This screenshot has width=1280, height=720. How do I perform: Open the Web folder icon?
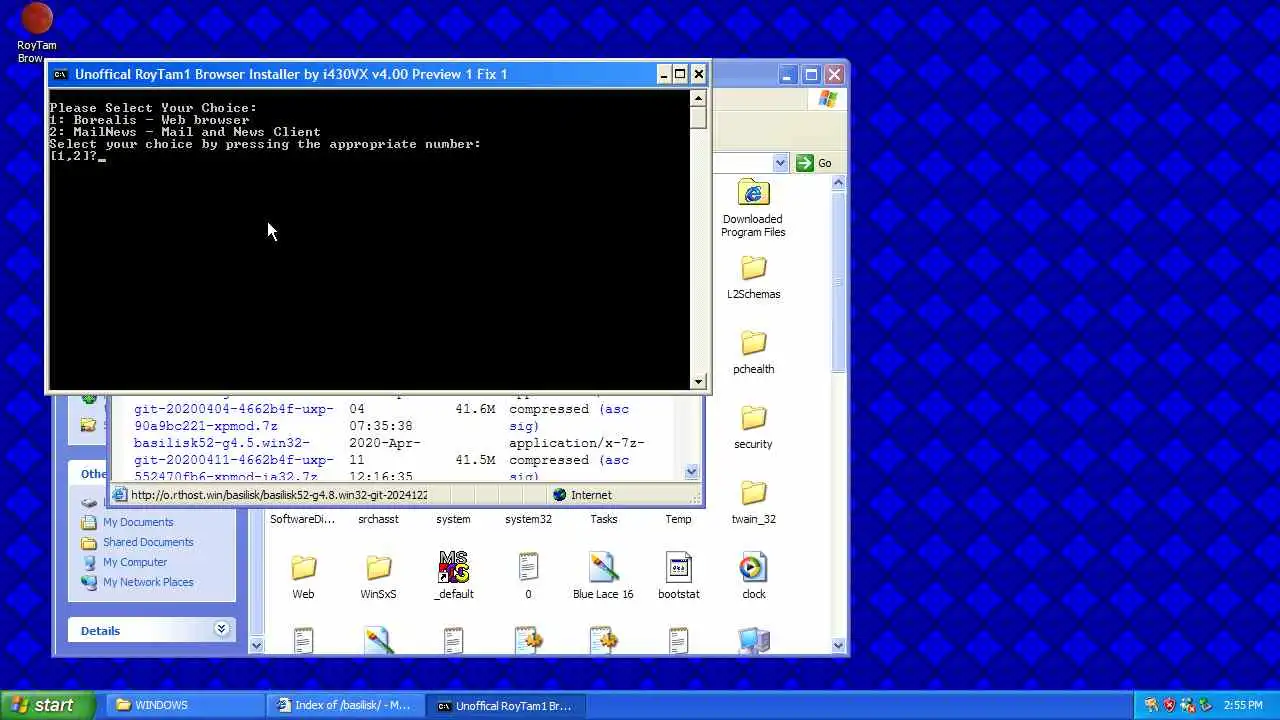(303, 568)
